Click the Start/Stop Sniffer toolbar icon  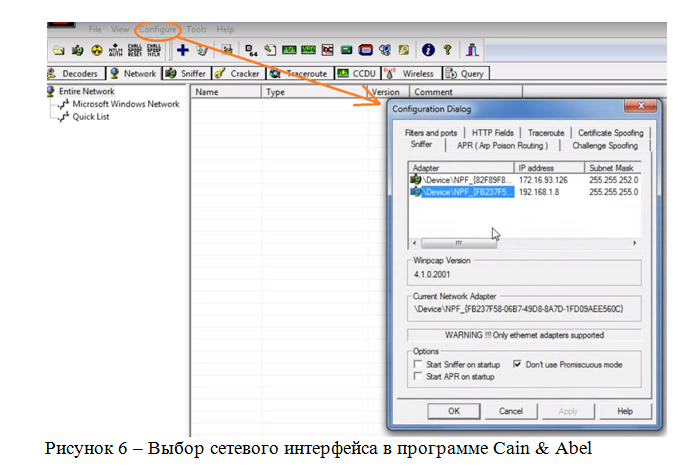(78, 50)
